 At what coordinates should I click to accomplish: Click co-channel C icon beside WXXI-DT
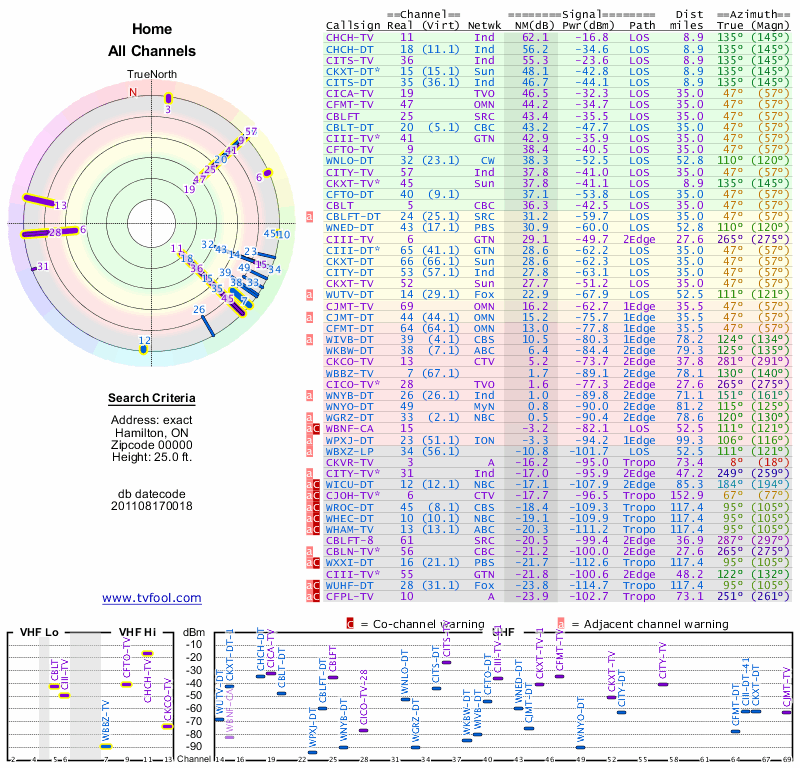pyautogui.click(x=316, y=562)
